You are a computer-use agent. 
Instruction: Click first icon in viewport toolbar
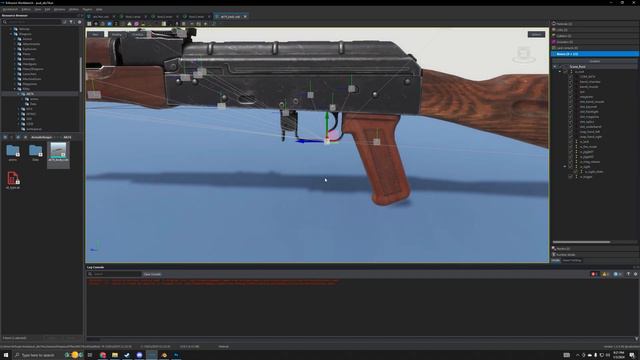click(x=89, y=24)
